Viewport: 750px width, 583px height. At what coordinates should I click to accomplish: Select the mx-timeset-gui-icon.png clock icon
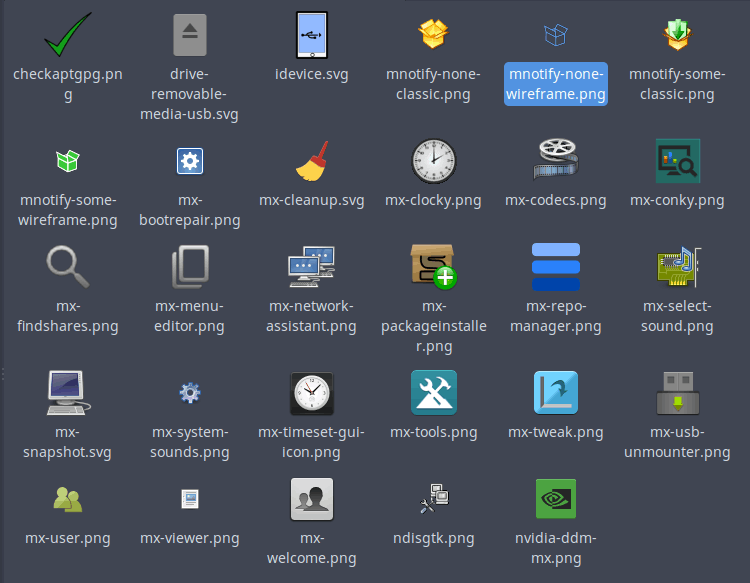pos(312,393)
